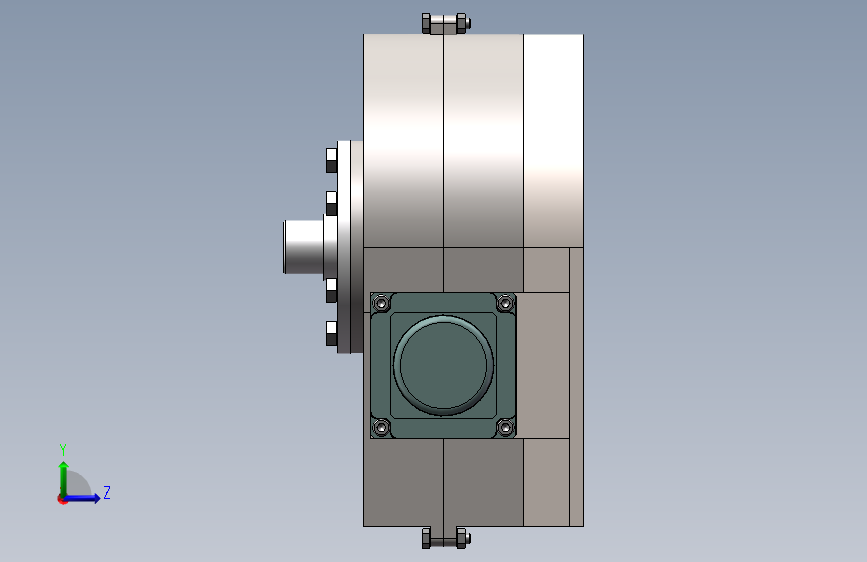Select the tan panel right of green cover

542,365
